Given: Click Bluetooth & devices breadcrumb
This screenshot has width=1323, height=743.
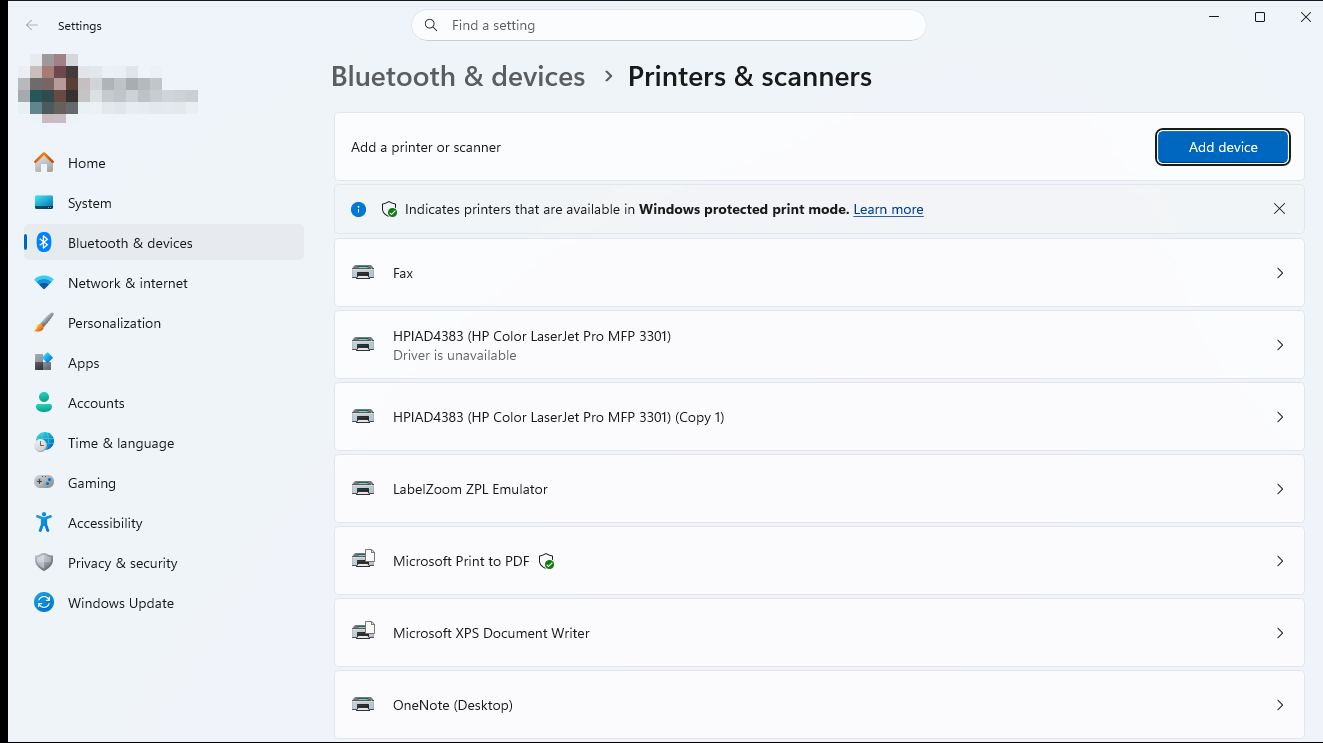Looking at the screenshot, I should tap(458, 77).
